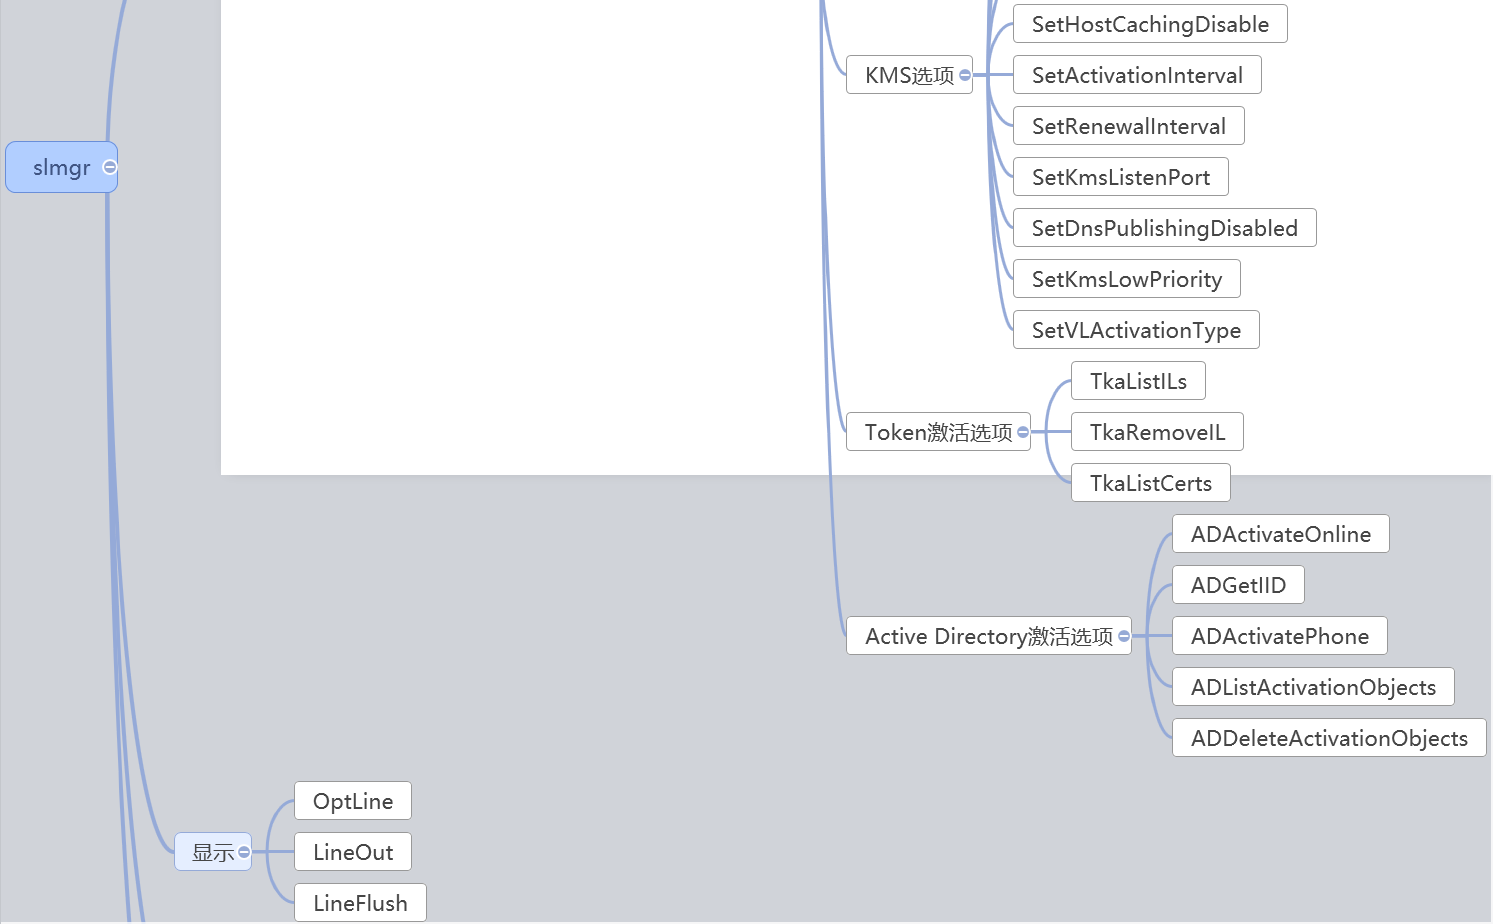Select the ADActivateOnline node
The width and height of the screenshot is (1493, 924).
coord(1280,534)
